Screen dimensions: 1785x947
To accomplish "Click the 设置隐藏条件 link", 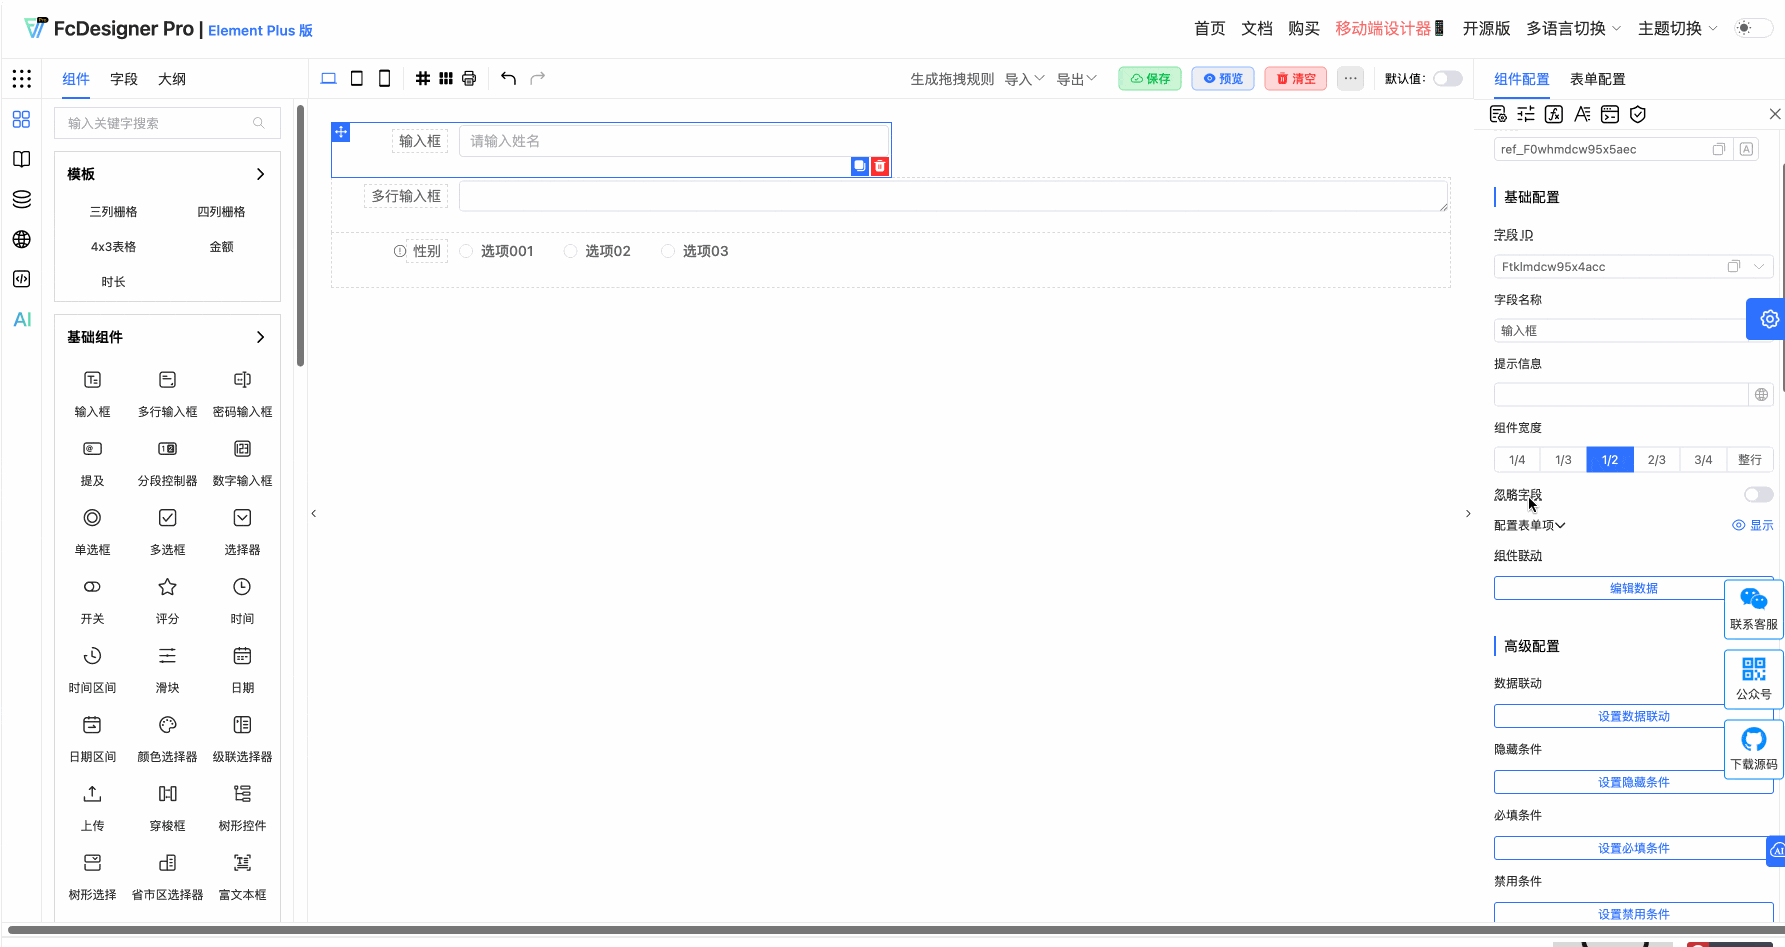I will 1634,782.
